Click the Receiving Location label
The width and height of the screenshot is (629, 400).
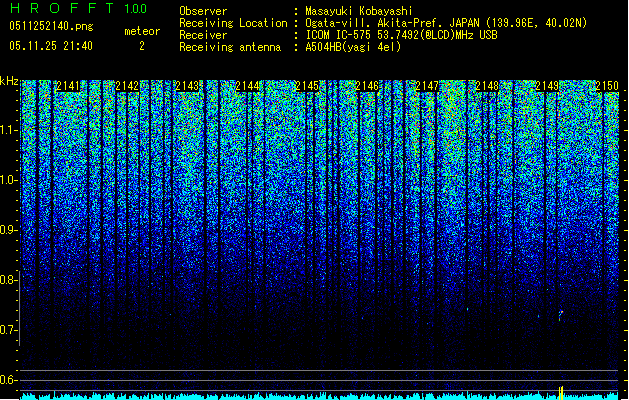[x=233, y=23]
